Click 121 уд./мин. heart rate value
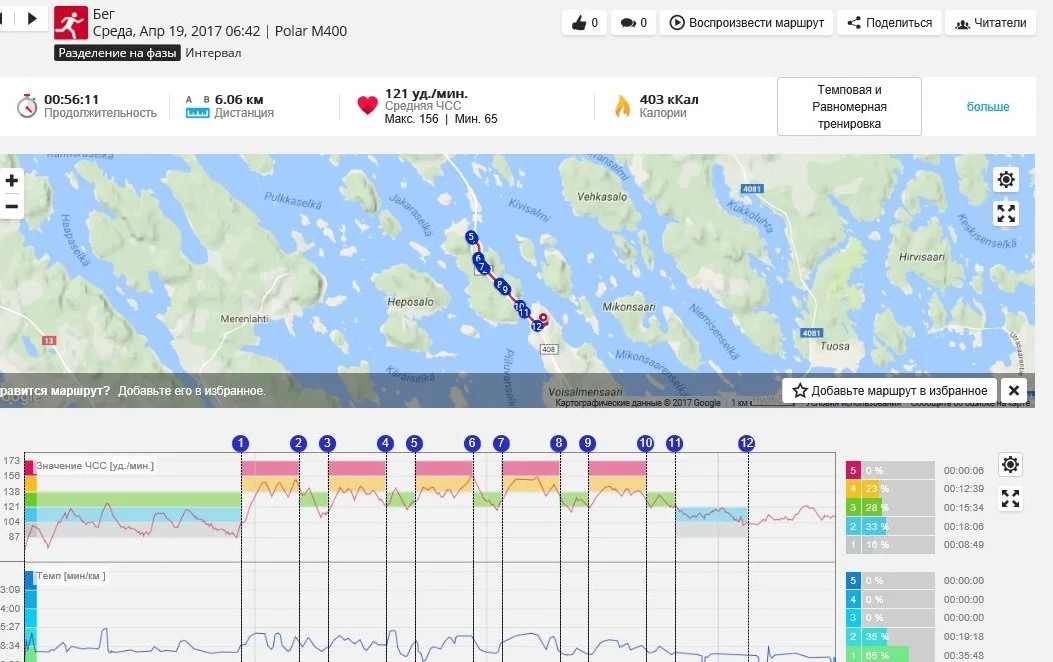Image resolution: width=1053 pixels, height=662 pixels. (x=426, y=93)
